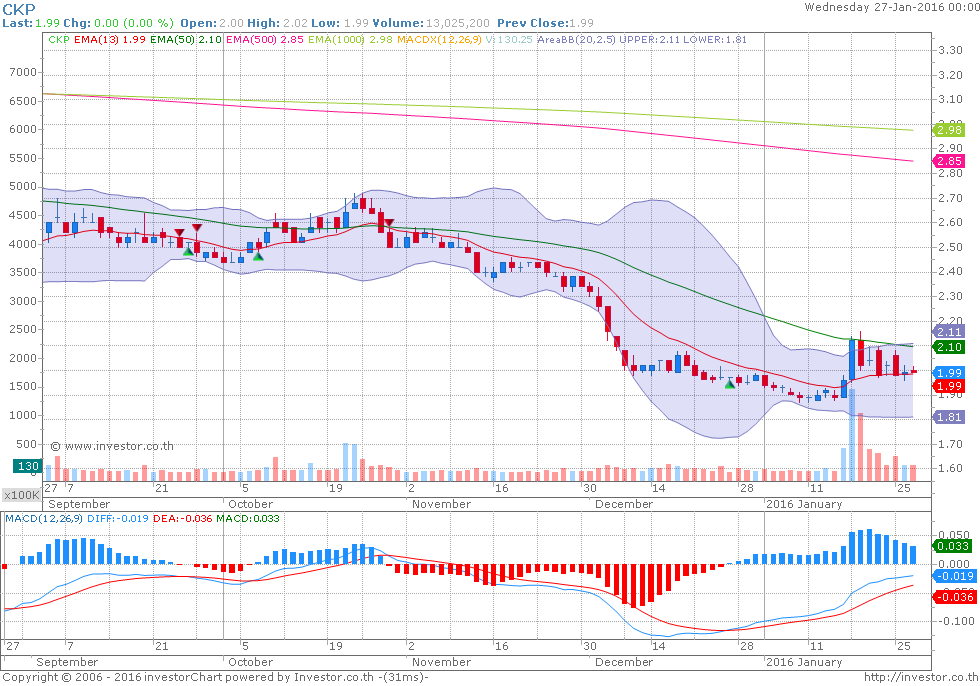Click the earlier red sell triangle in September
Image resolution: width=980 pixels, height=686 pixels.
(x=179, y=233)
